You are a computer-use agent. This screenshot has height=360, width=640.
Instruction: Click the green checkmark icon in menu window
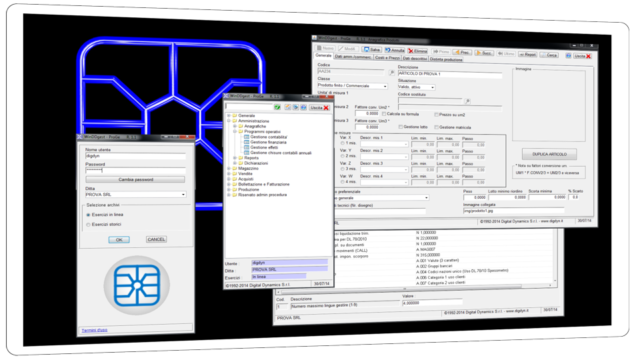pos(277,107)
